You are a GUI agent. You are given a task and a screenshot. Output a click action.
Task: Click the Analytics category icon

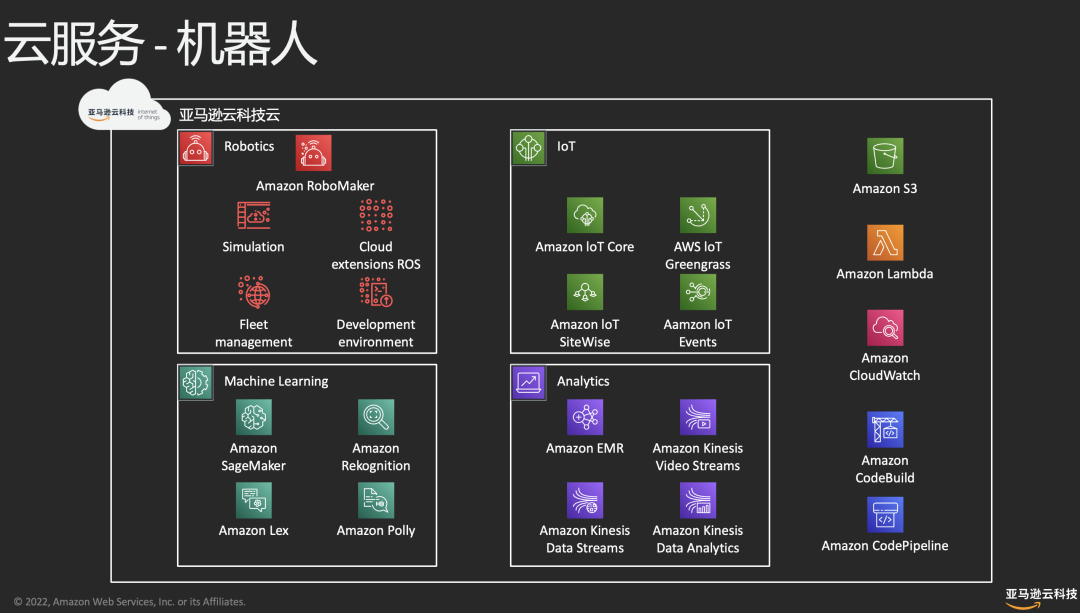[529, 382]
